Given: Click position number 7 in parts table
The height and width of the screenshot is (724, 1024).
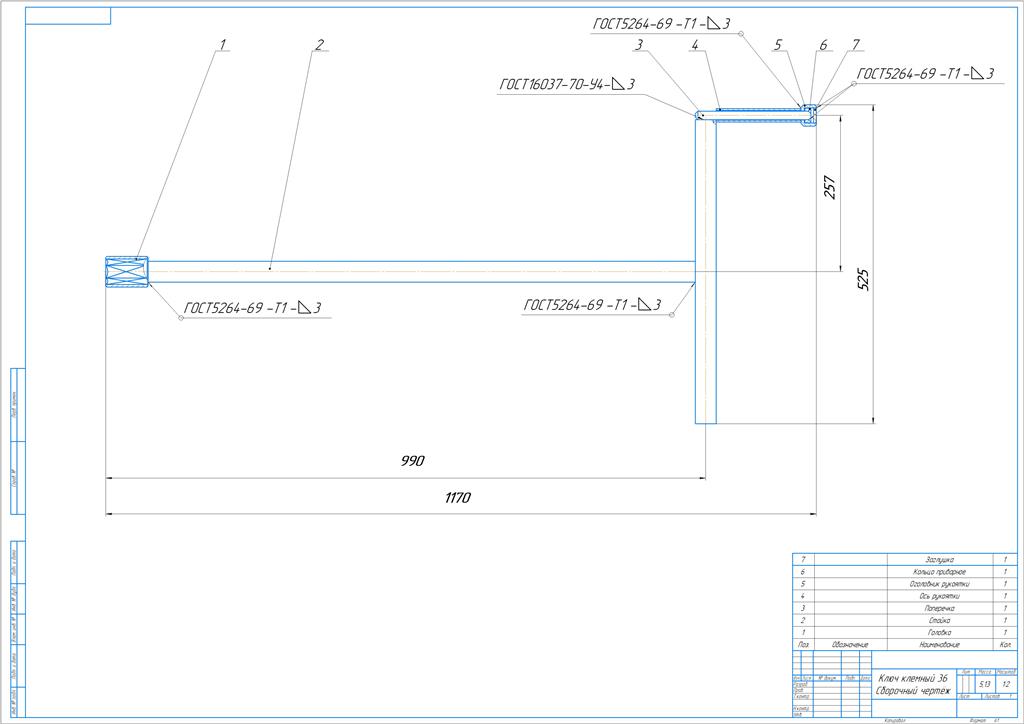Looking at the screenshot, I should click(x=803, y=559).
